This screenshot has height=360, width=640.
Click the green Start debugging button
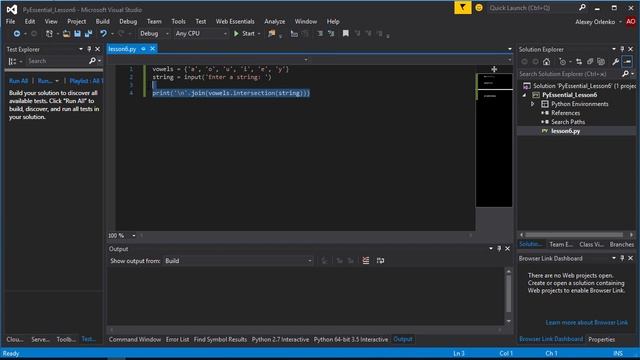(244, 33)
